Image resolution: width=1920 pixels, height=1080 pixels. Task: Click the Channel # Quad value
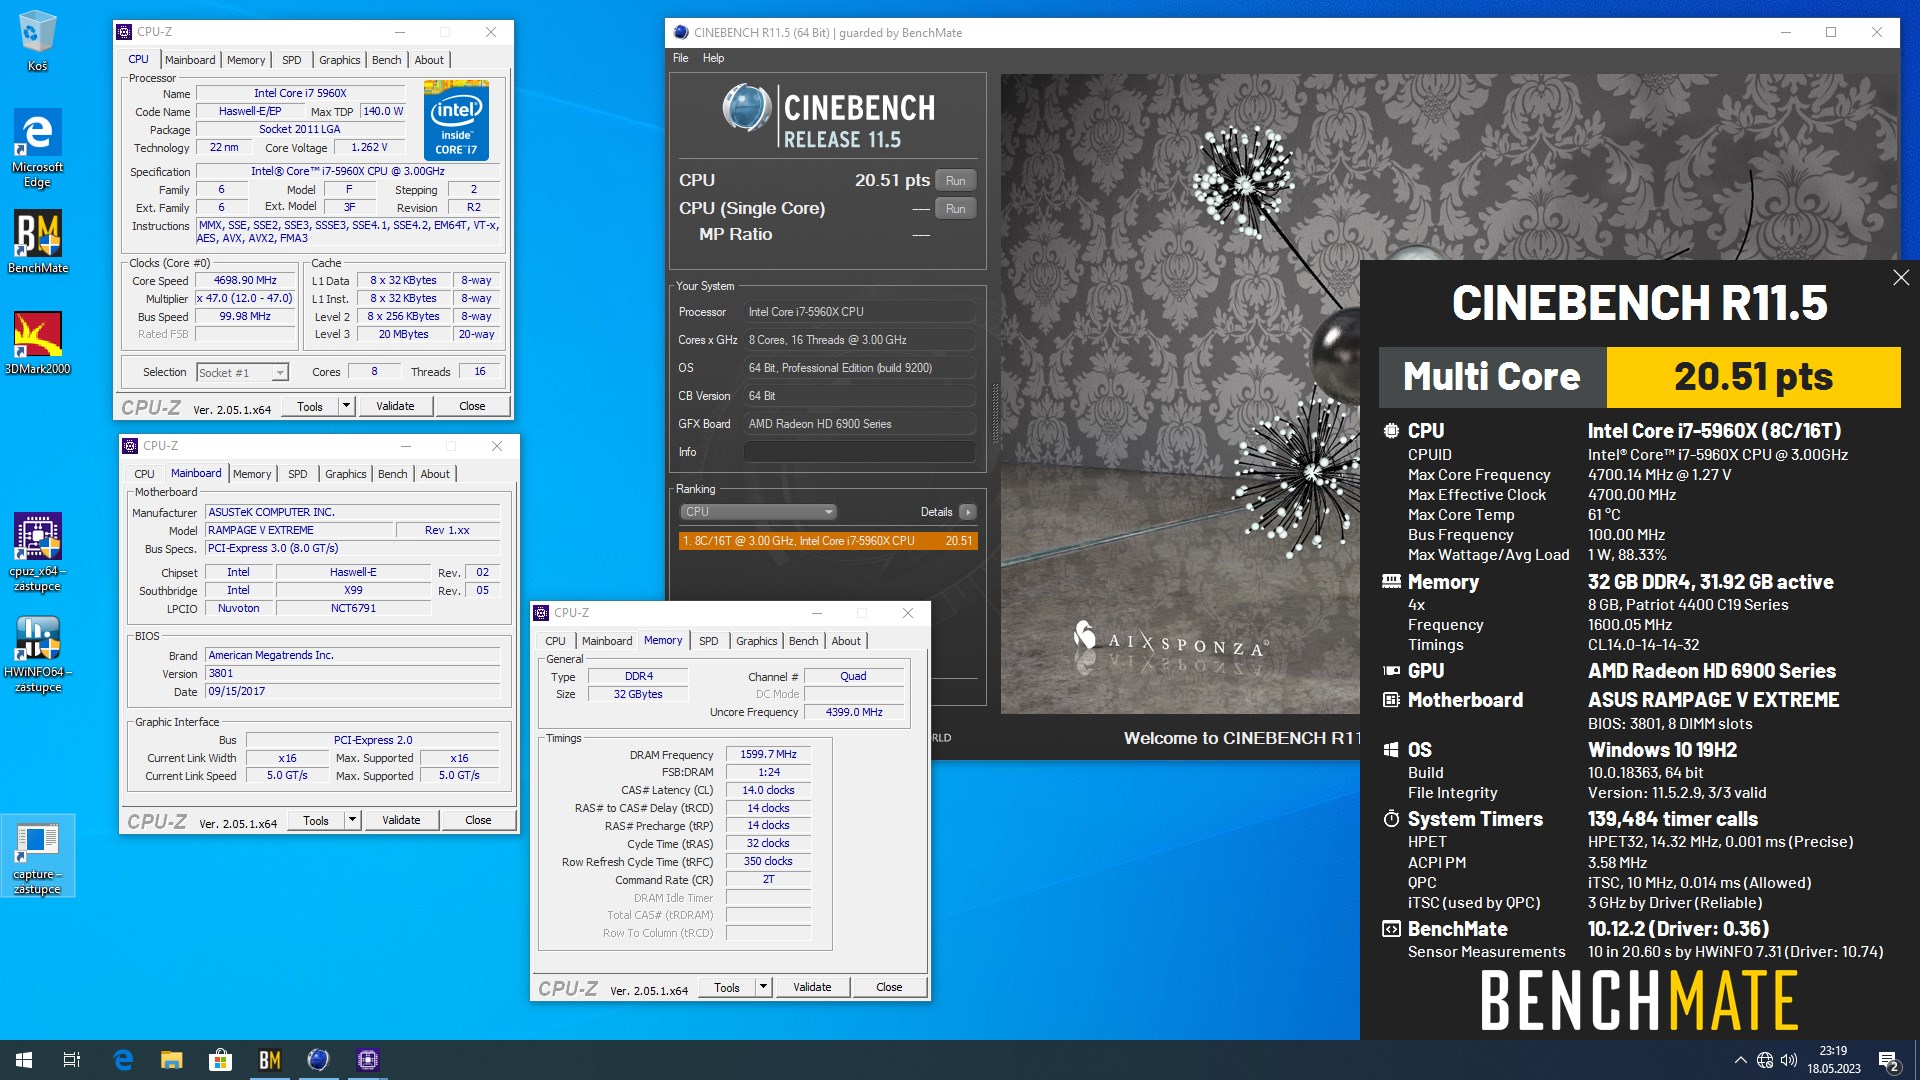(x=853, y=676)
